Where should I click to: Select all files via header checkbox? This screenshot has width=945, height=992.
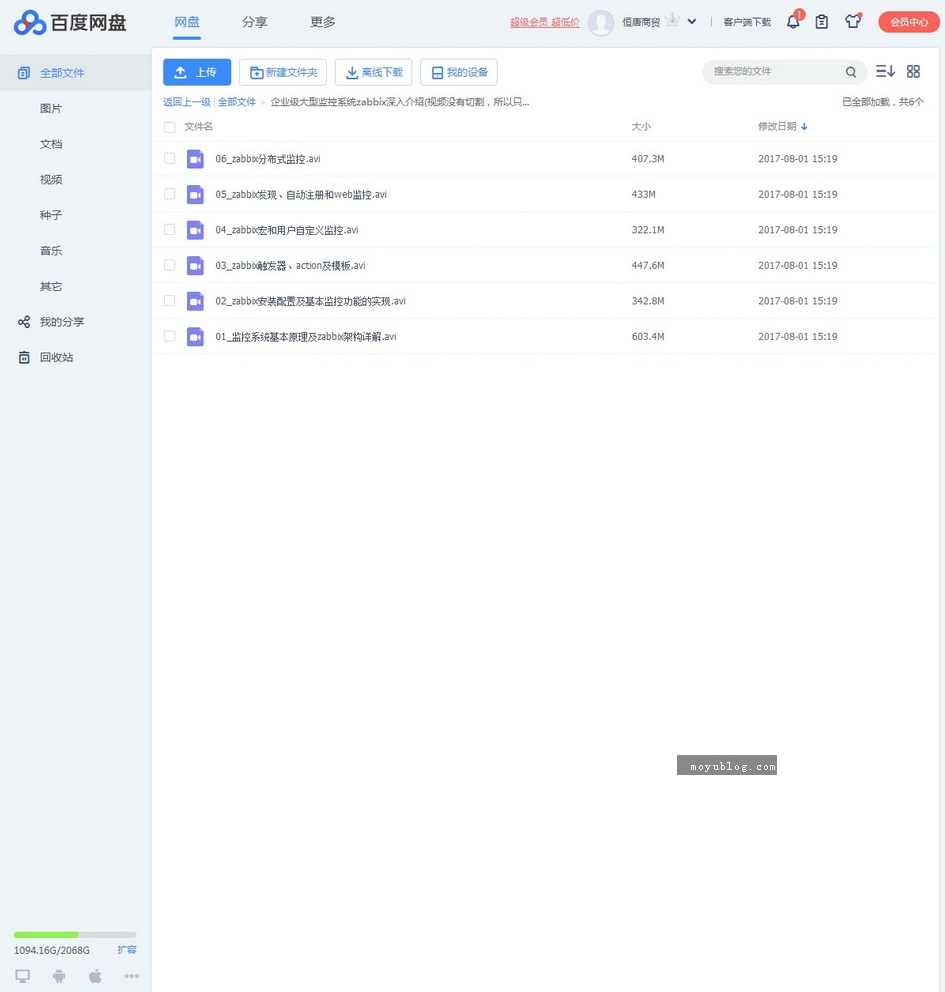tap(169, 127)
